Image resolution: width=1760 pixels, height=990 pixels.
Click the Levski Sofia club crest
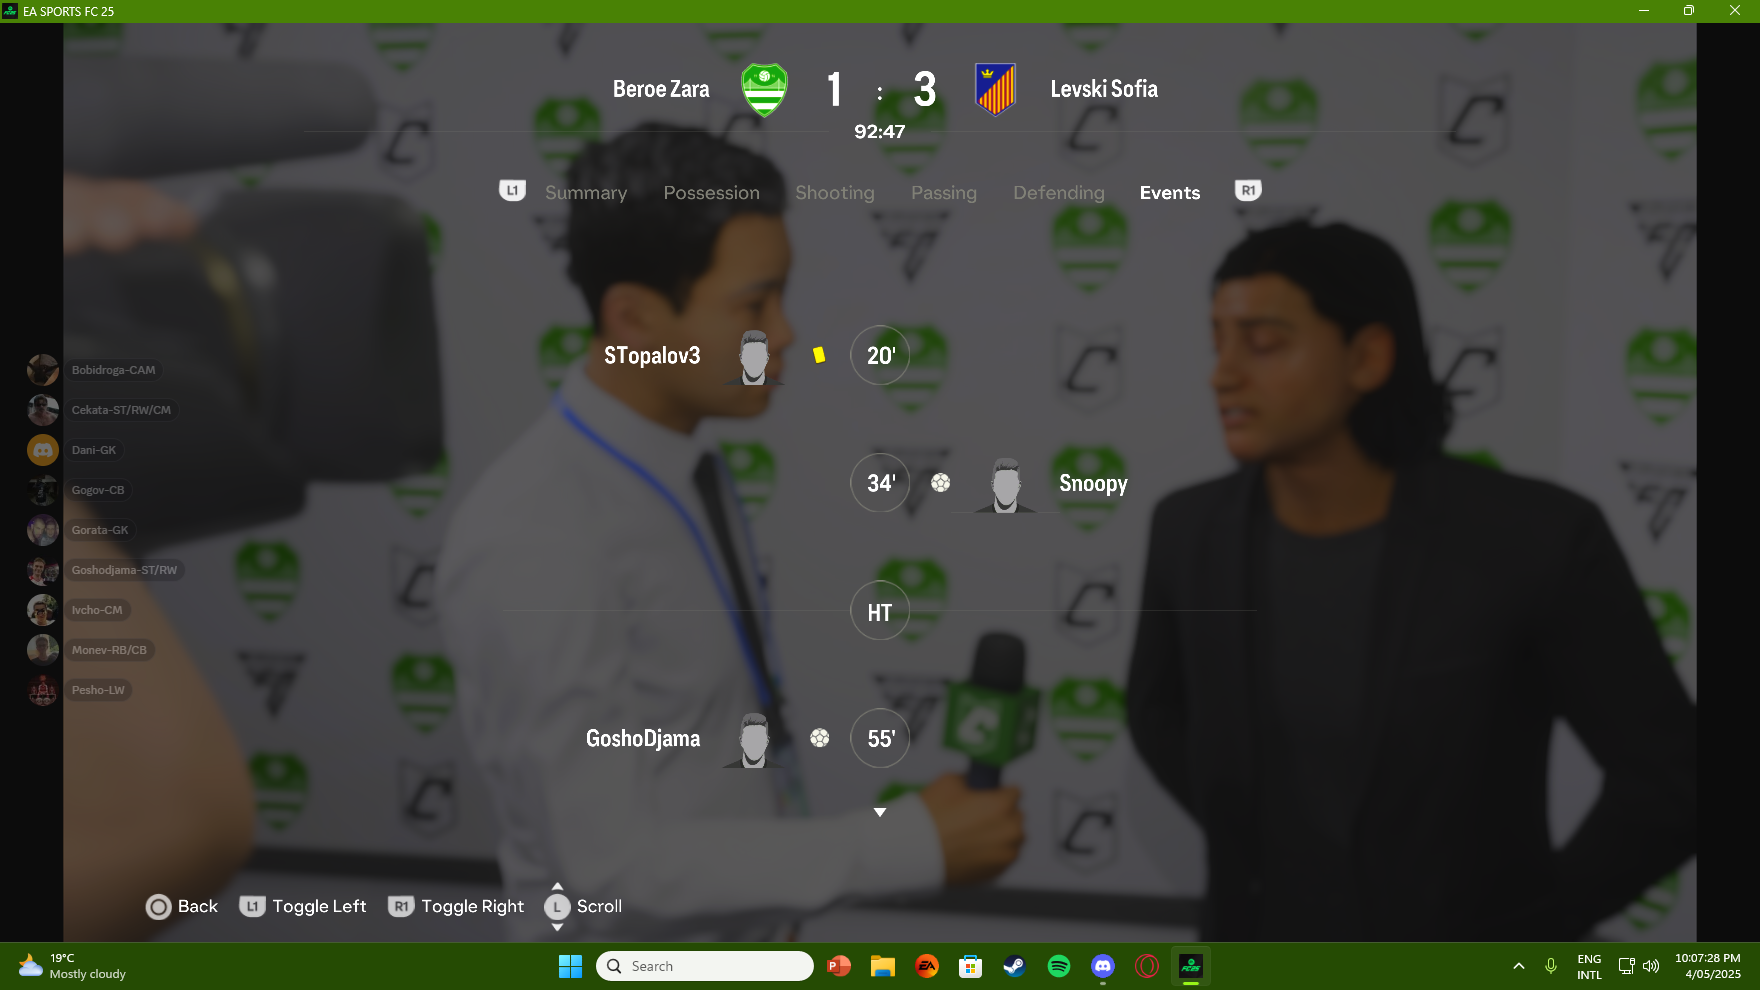pyautogui.click(x=996, y=90)
